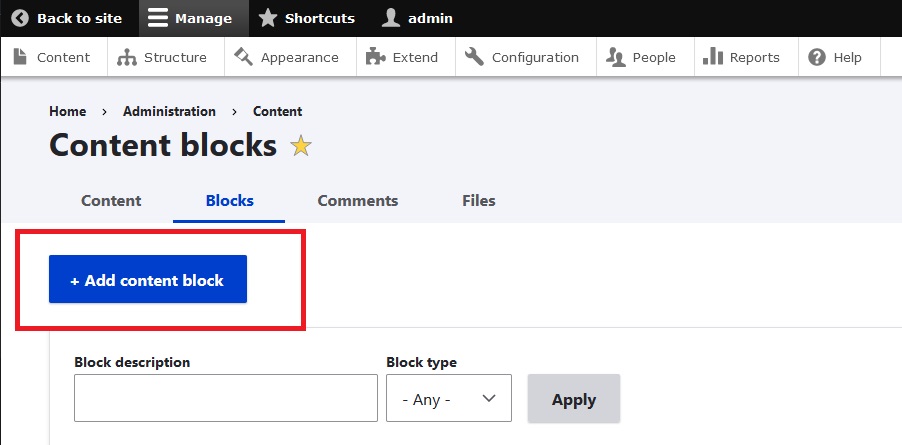The width and height of the screenshot is (902, 445).
Task: Open Configuration via the wrench icon
Action: (x=475, y=57)
